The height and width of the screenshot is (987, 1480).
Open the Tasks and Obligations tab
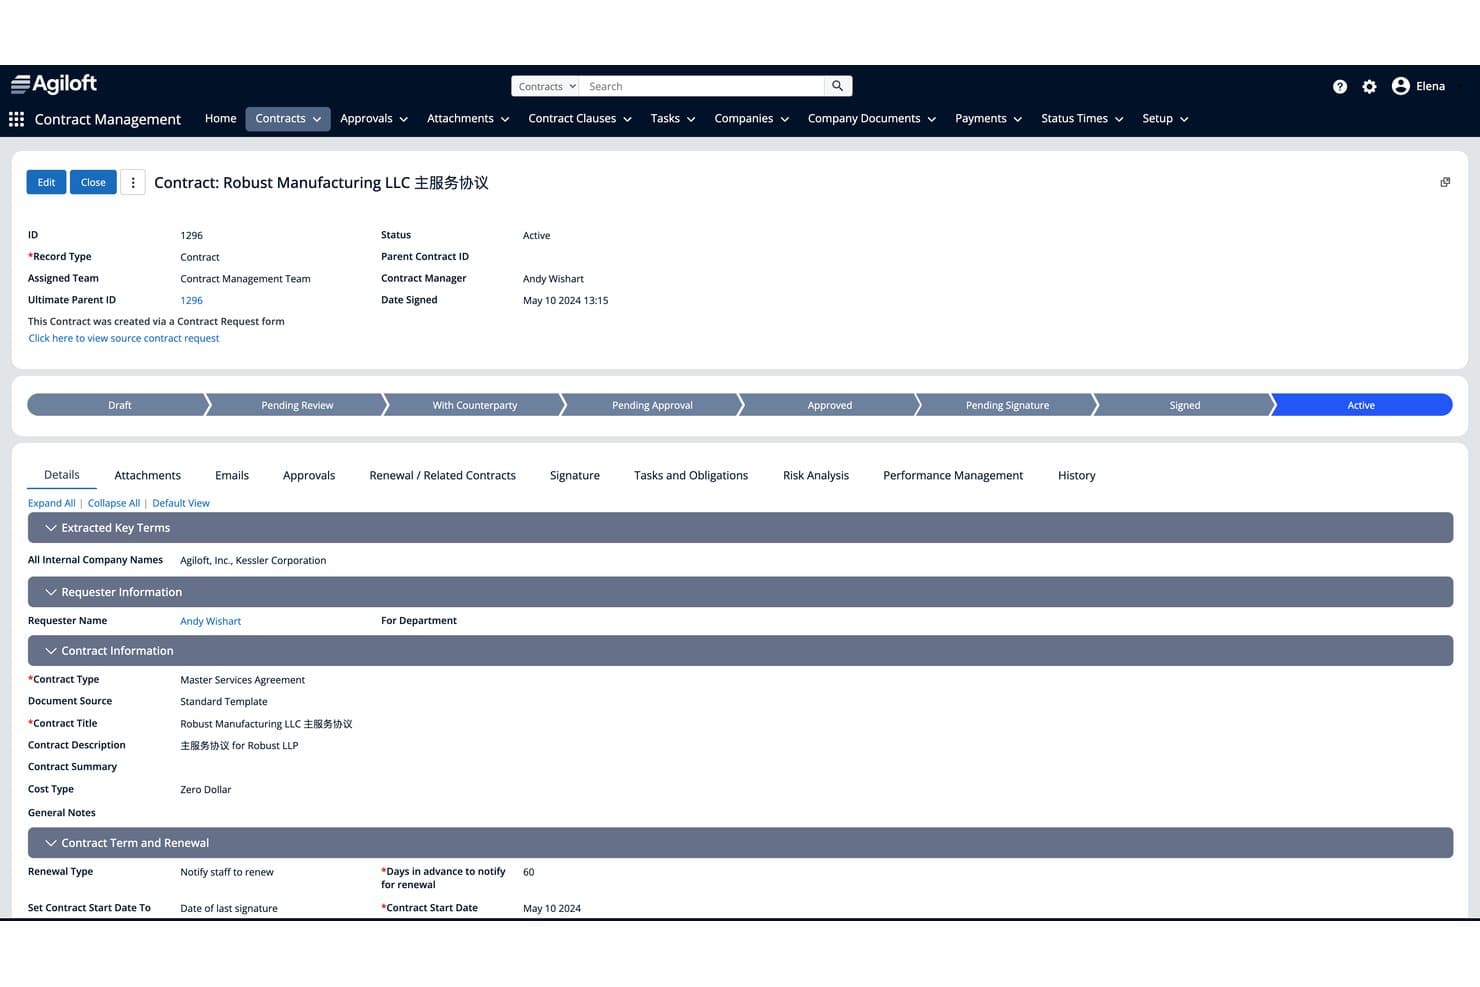691,476
